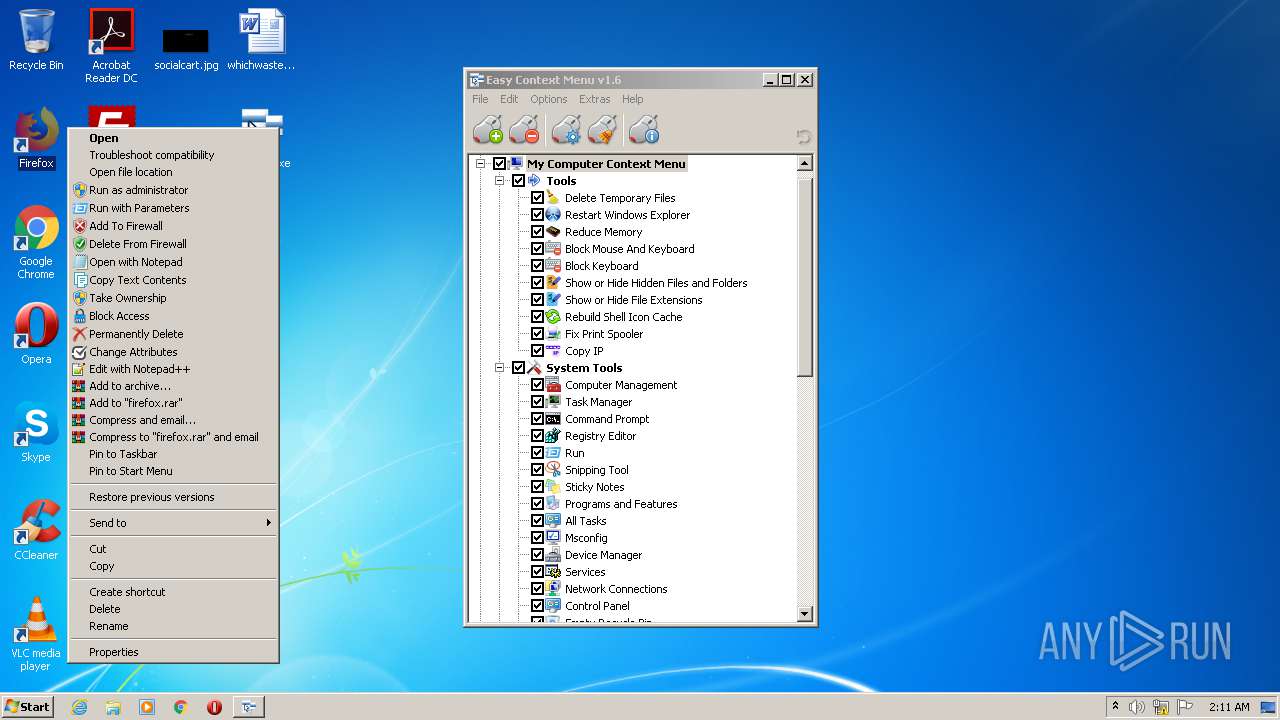
Task: Select the Registry Editor icon
Action: click(x=553, y=436)
